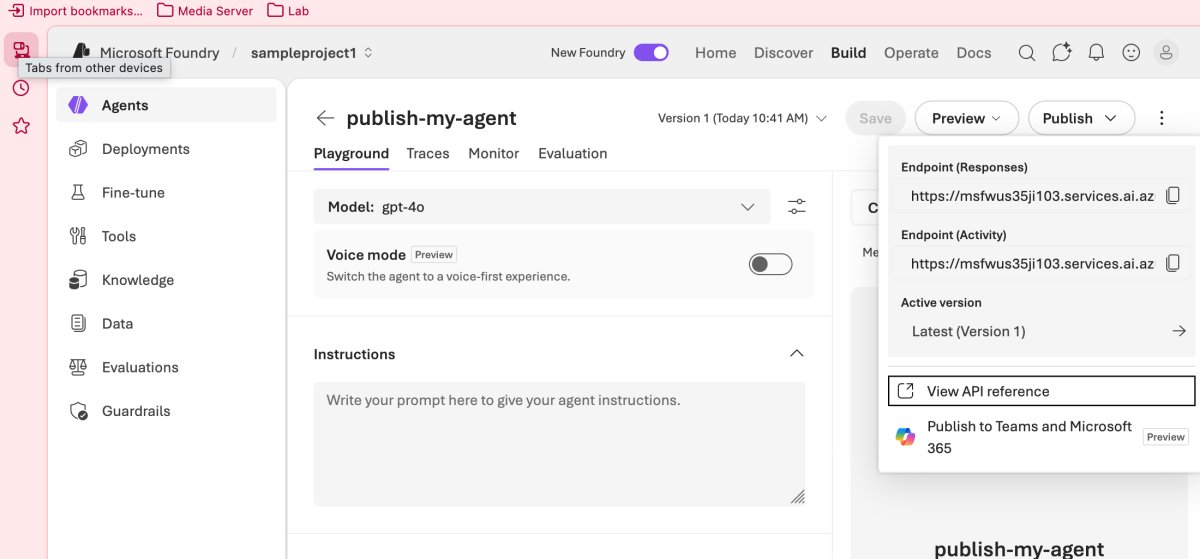Expand the sampleproject1 project selector
Viewport: 1200px width, 559px height.
311,53
